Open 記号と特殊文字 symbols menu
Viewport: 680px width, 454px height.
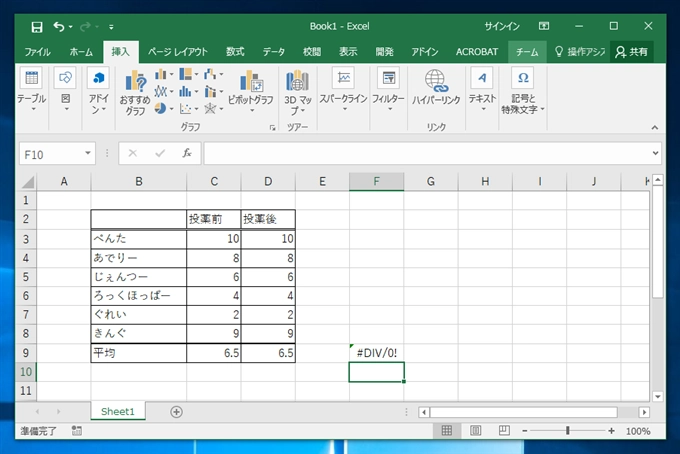pos(523,91)
